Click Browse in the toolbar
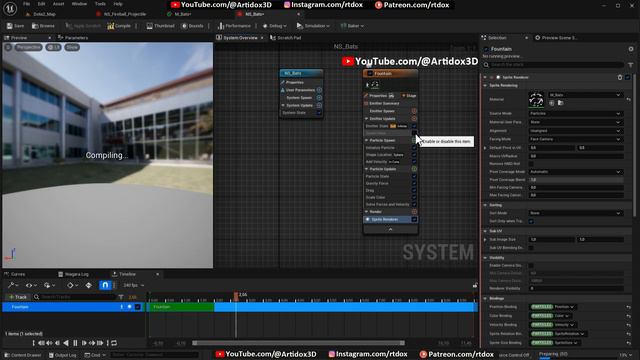Screen dimensions: 640x360 pos(43,26)
